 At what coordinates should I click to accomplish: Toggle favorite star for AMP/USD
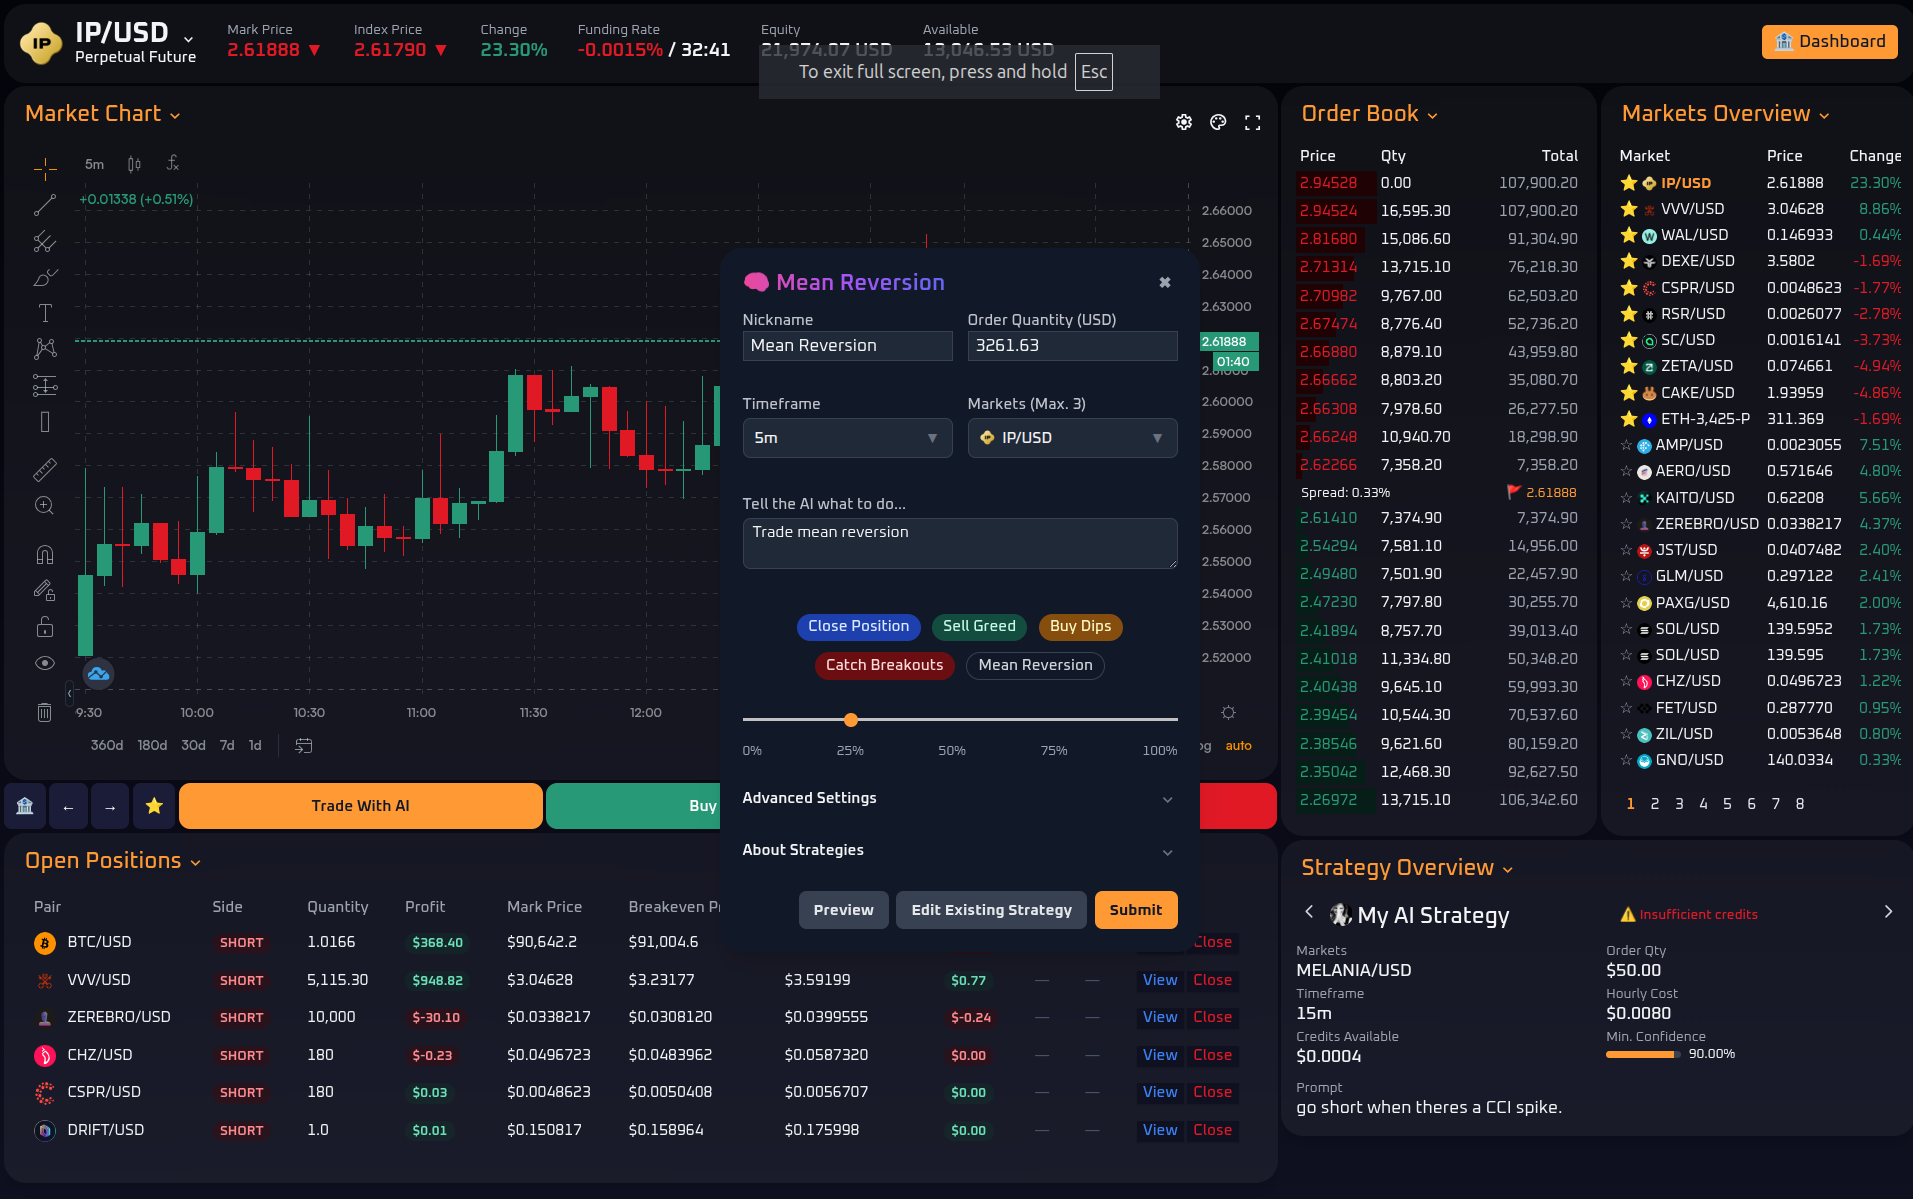pyautogui.click(x=1626, y=445)
